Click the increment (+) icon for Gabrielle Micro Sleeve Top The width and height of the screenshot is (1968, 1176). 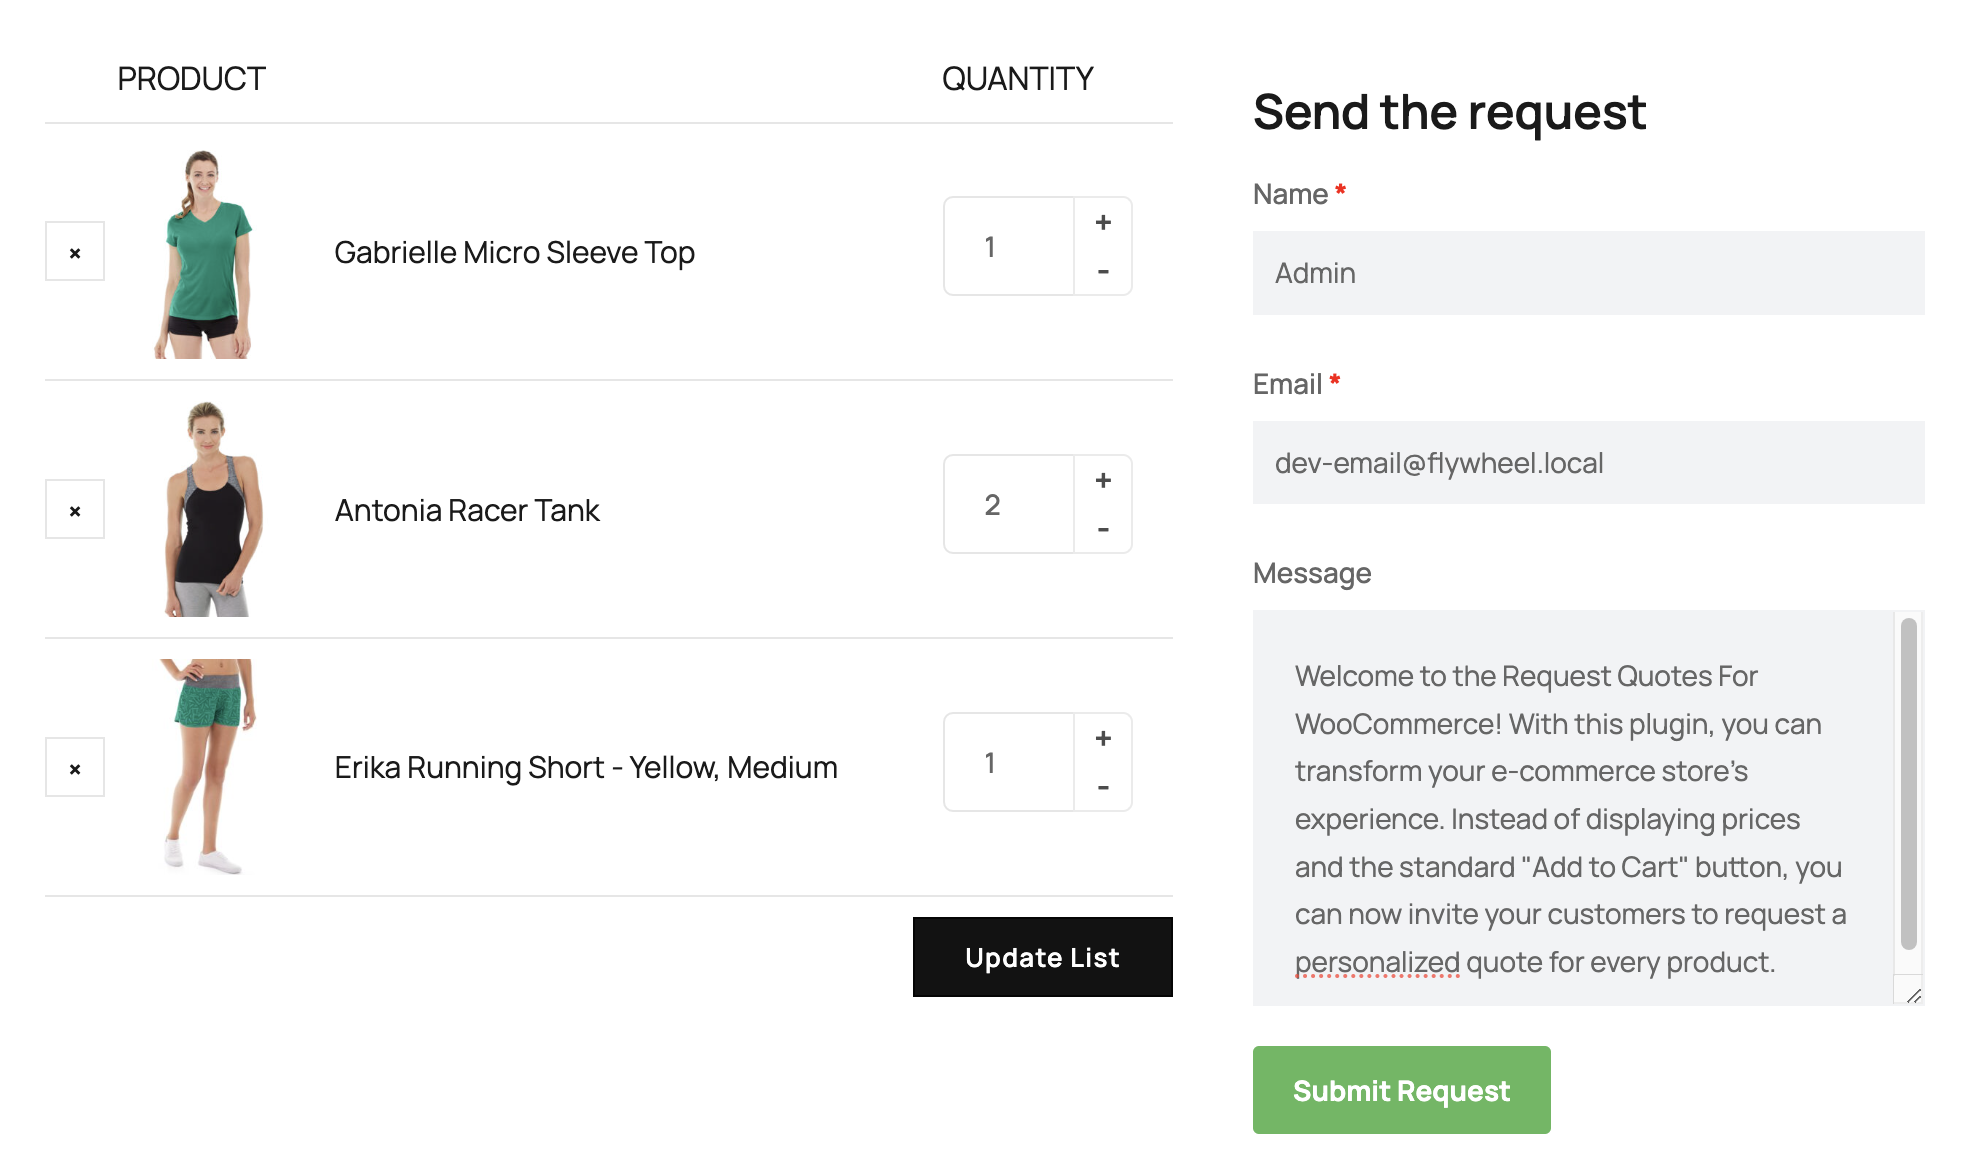[x=1103, y=221]
